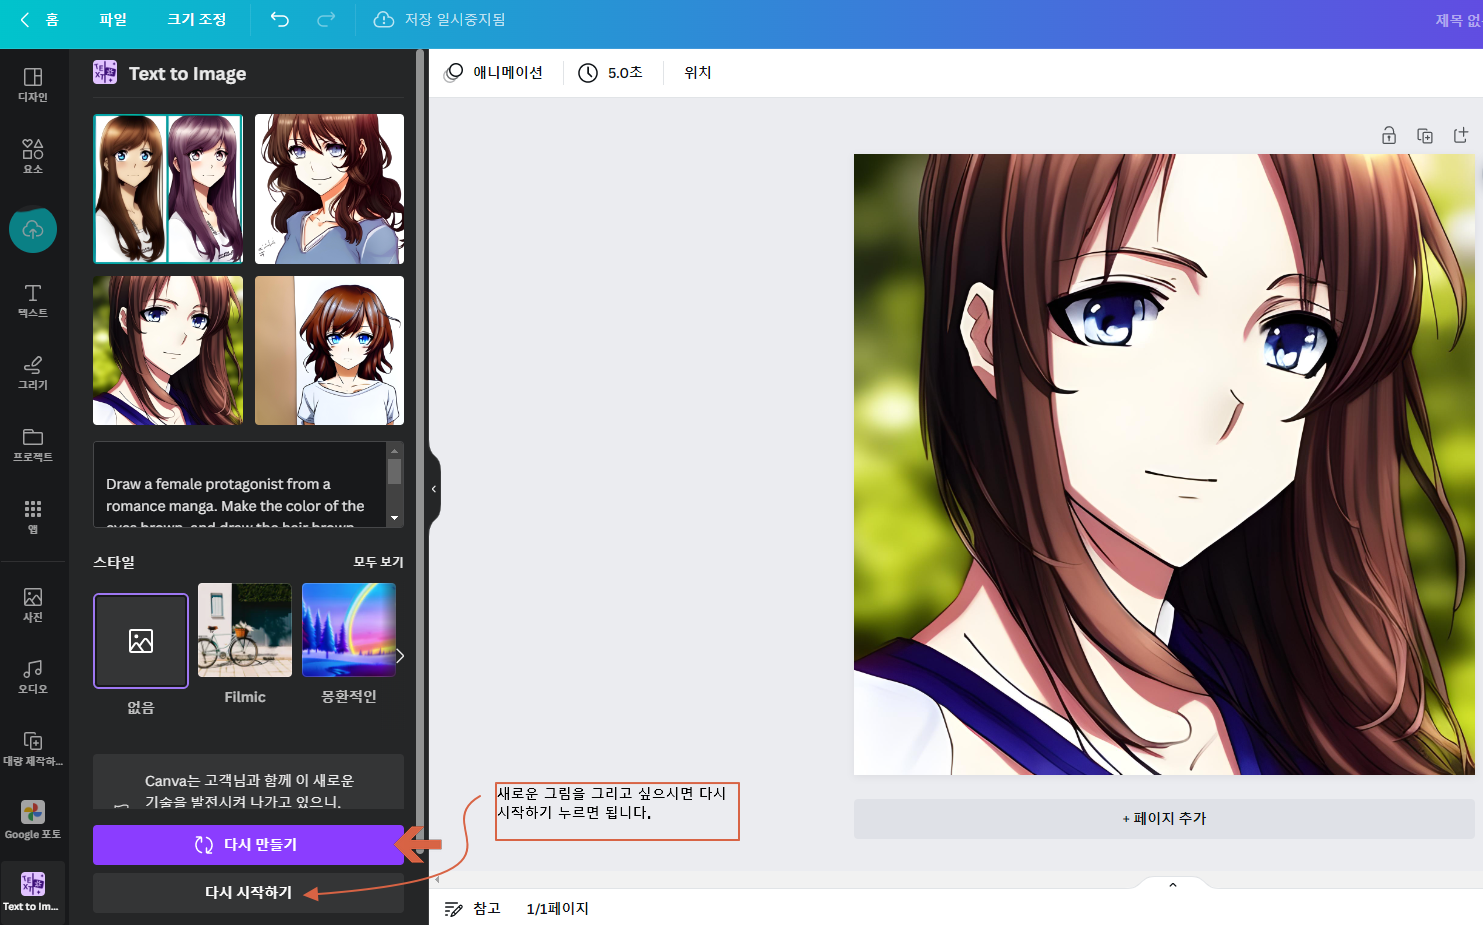This screenshot has height=925, width=1483.
Task: Click the prompt text box starting 'Draw a female protagonist'
Action: coord(240,485)
